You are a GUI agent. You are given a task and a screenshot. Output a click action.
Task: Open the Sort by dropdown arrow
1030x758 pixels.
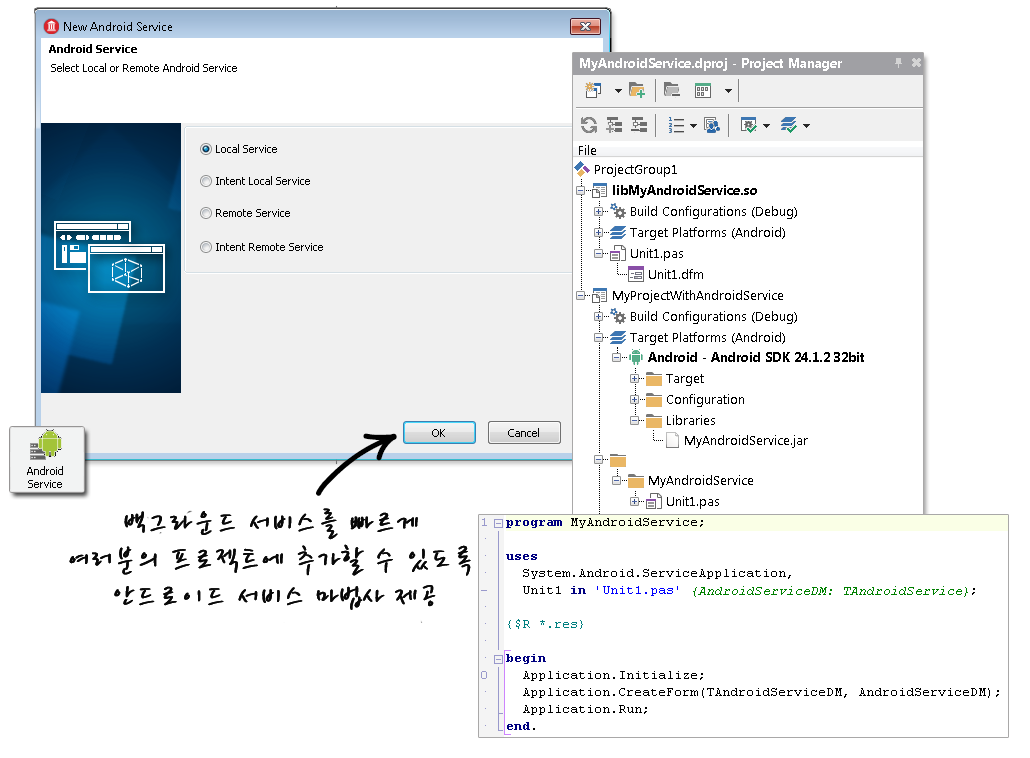(694, 125)
